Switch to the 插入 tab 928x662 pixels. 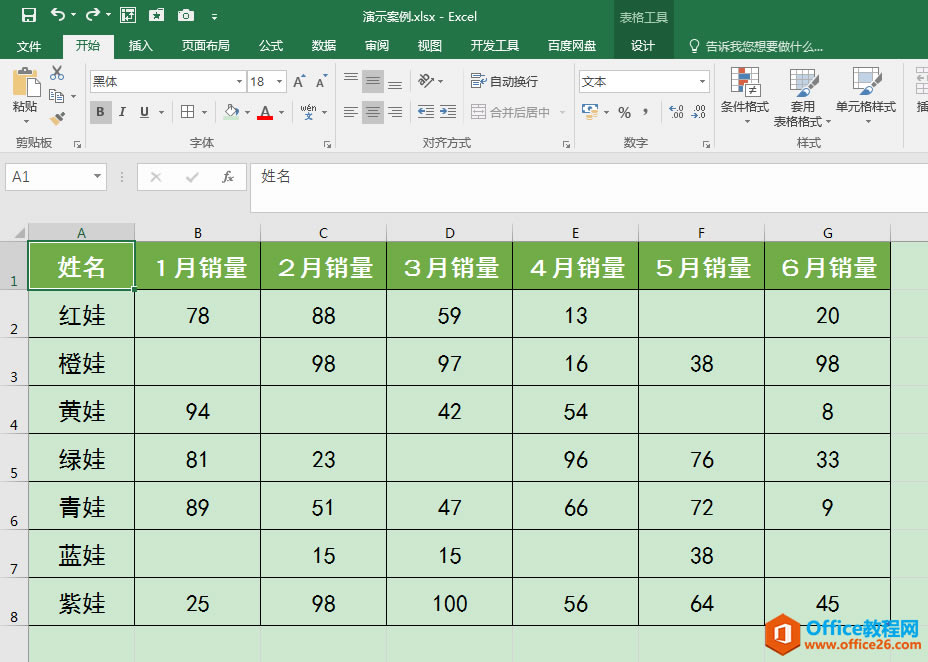pos(141,46)
